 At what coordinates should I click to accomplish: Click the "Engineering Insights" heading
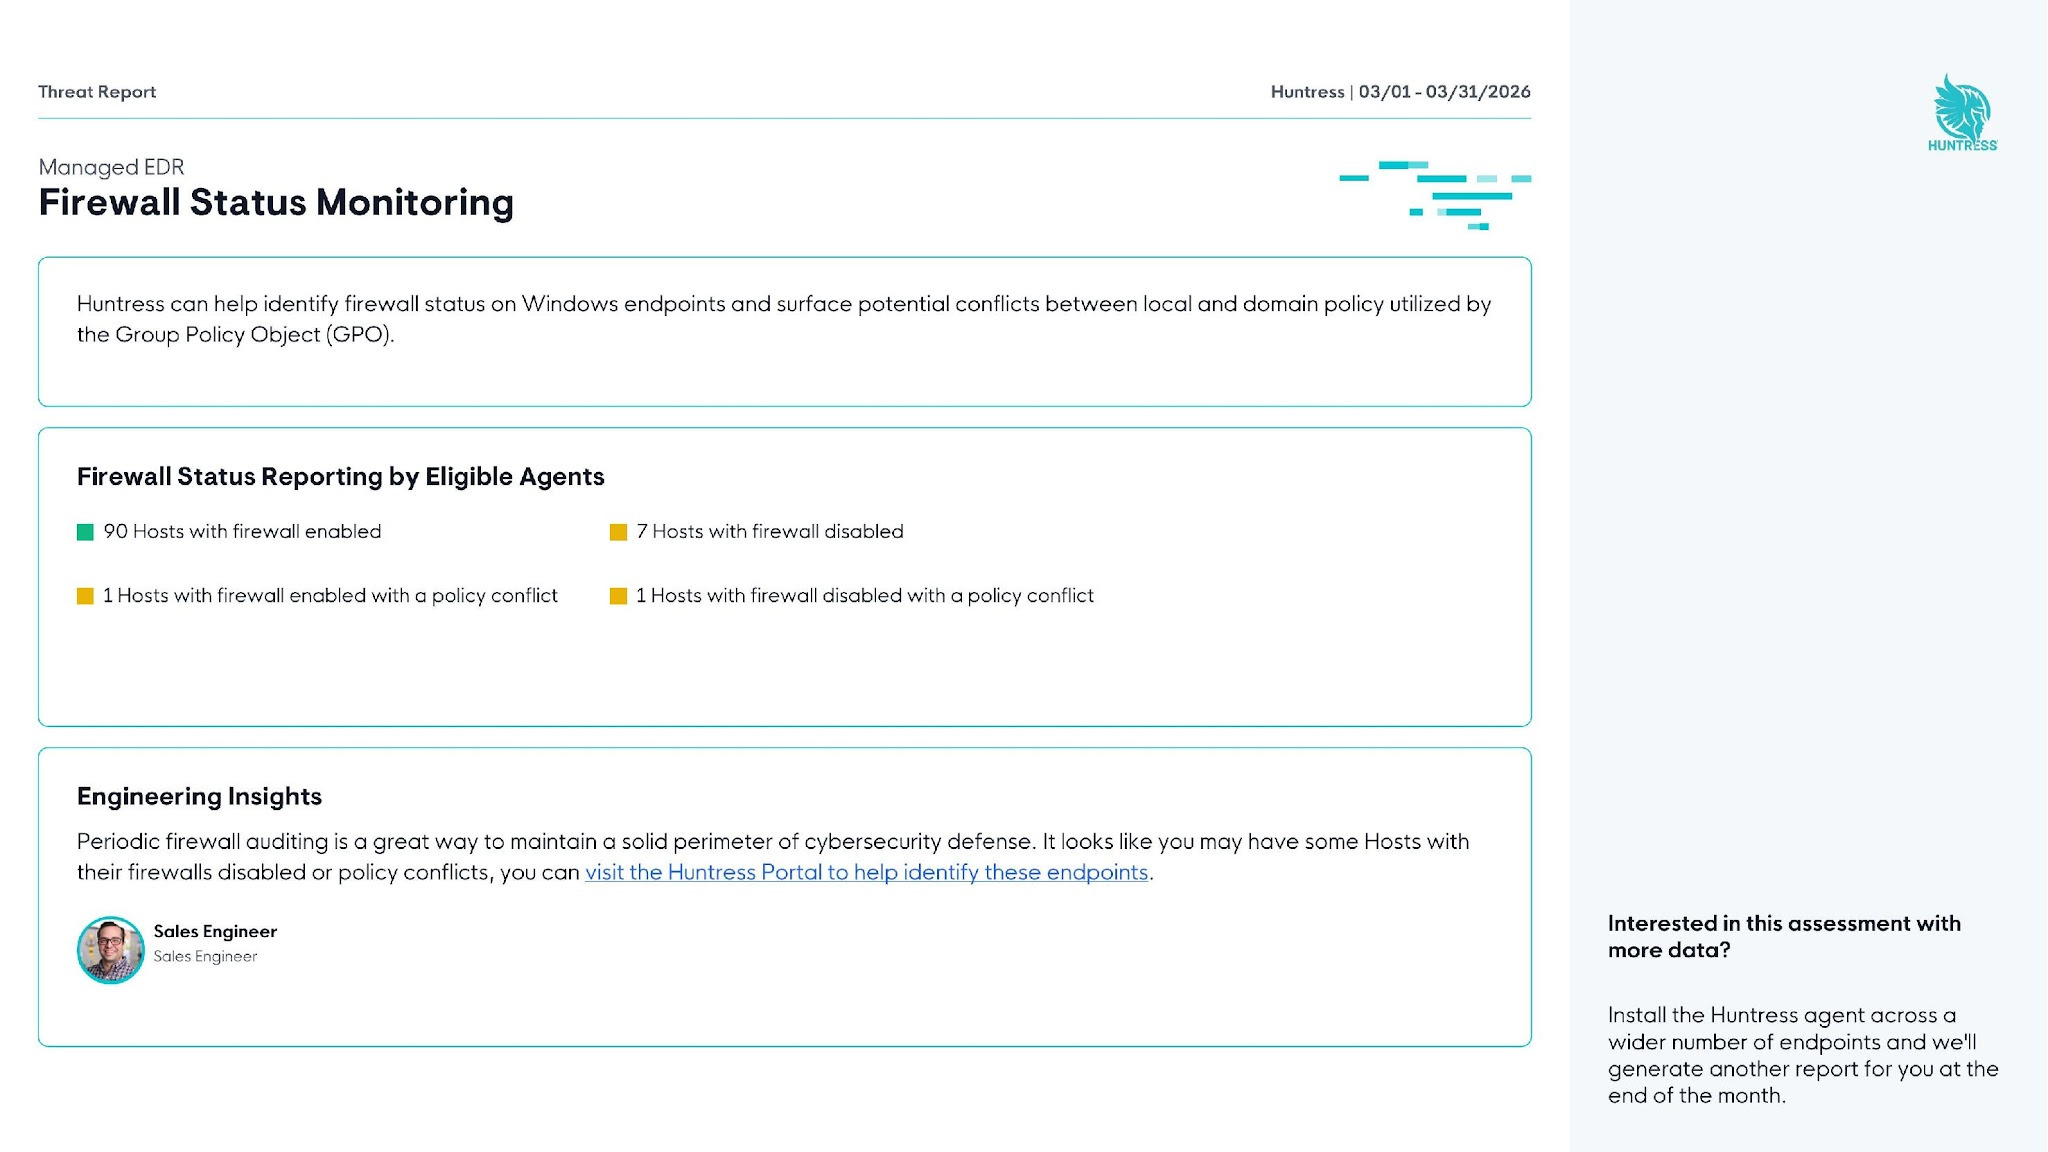[199, 796]
